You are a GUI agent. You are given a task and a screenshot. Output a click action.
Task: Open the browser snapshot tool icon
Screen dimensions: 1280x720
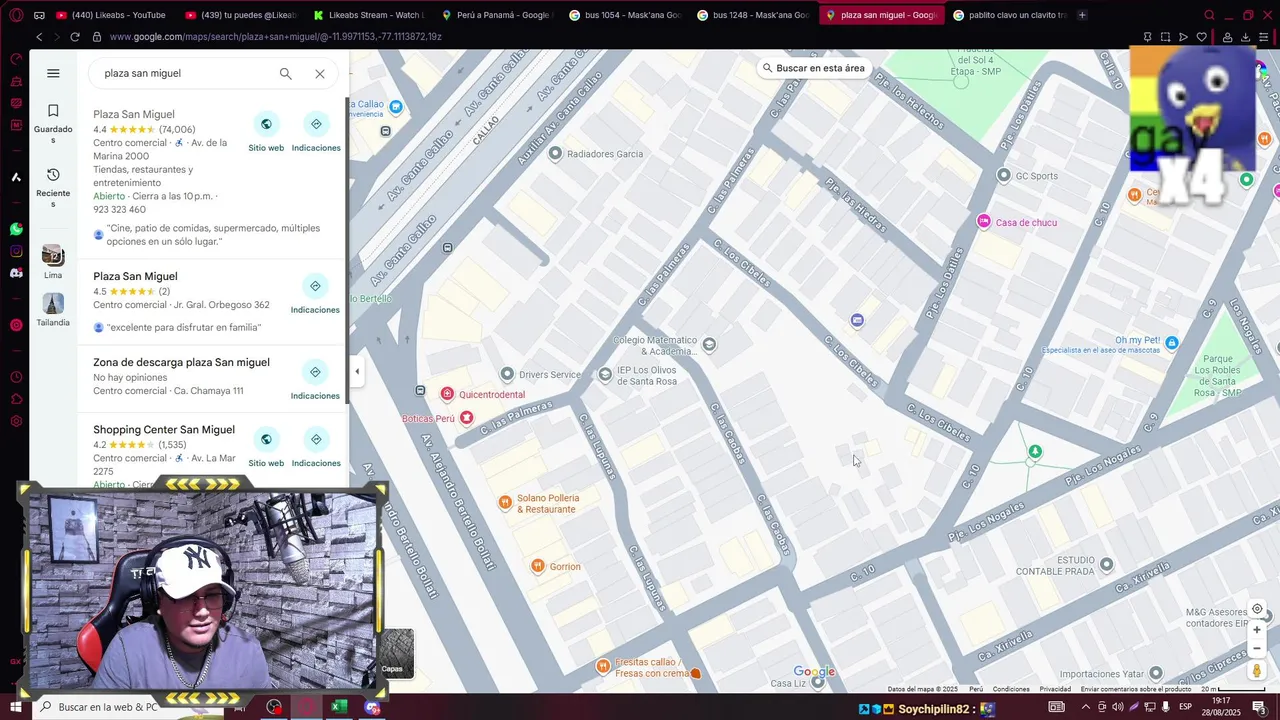1165,37
